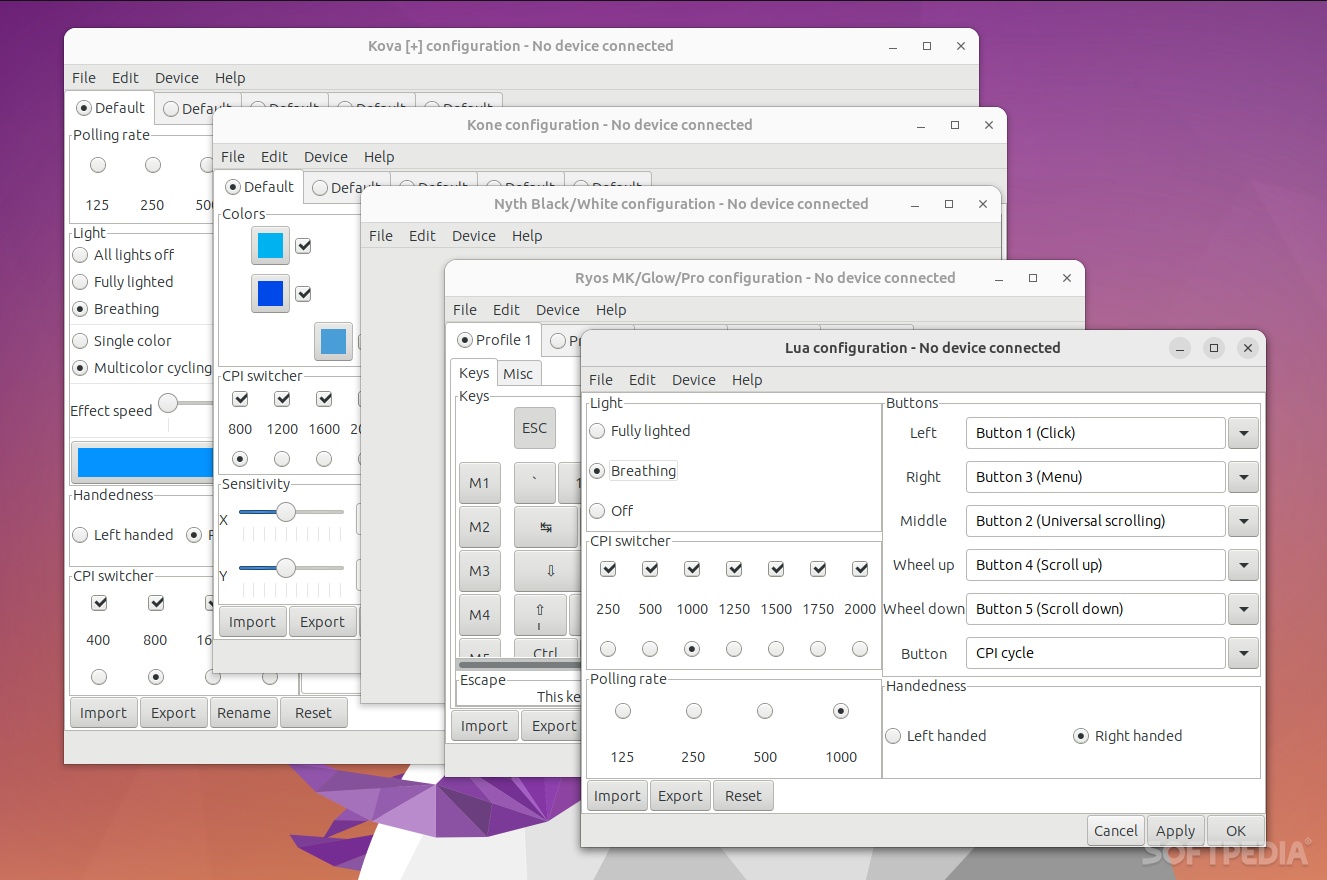The height and width of the screenshot is (880, 1327).
Task: Switch to Keys tab in Ryos window
Action: coord(474,373)
